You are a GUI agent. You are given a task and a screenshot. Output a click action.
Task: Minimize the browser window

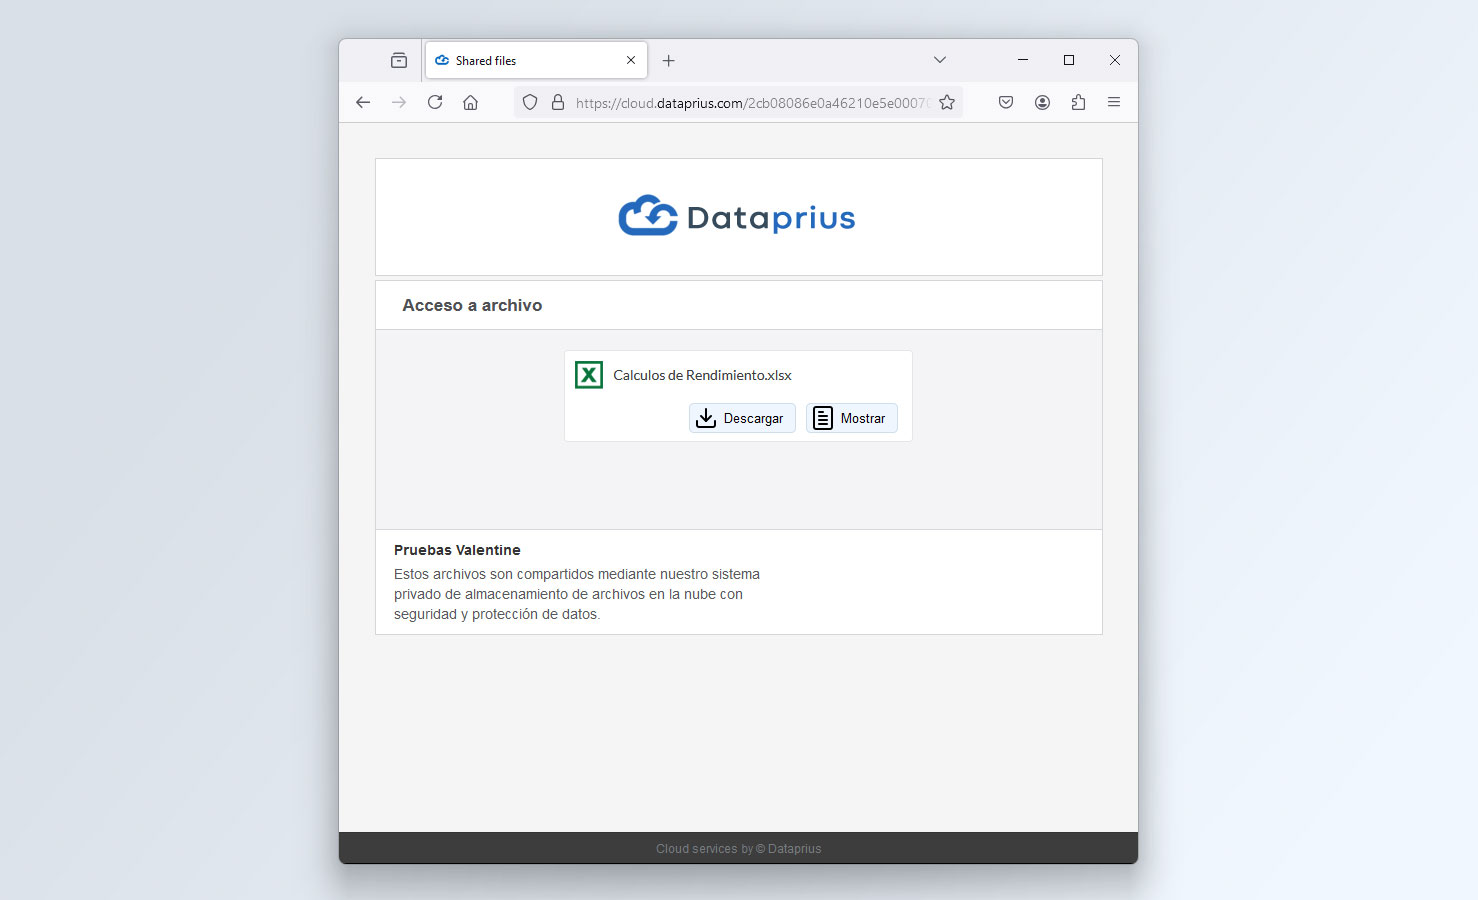[1023, 60]
